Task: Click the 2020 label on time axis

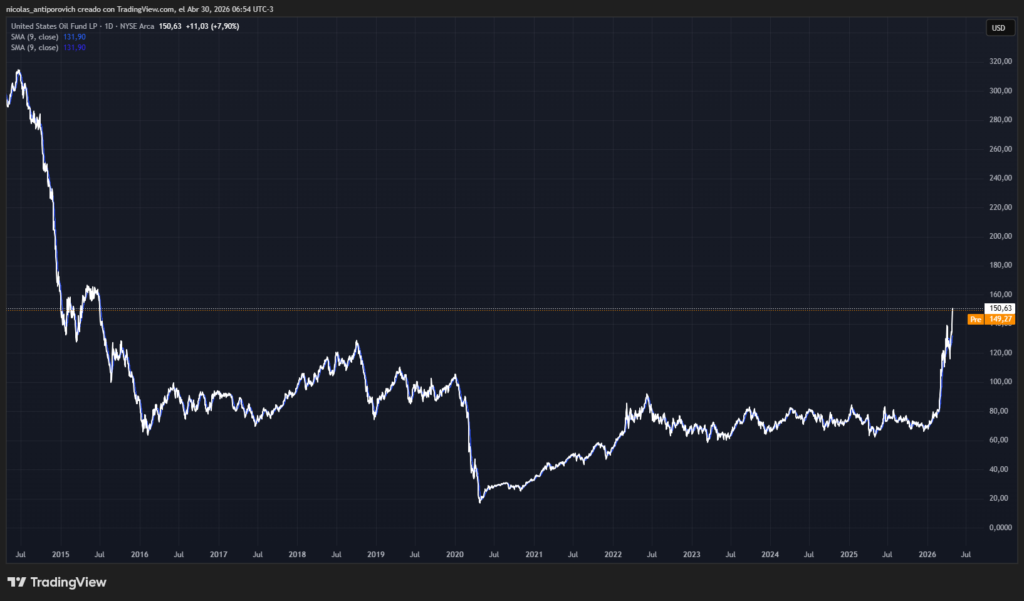Action: click(x=455, y=553)
